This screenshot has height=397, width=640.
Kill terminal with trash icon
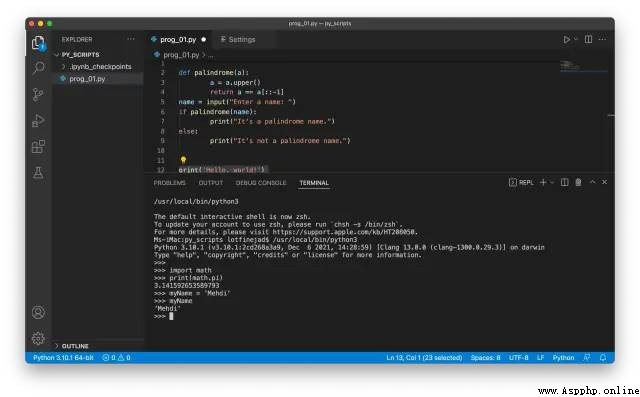coord(578,182)
